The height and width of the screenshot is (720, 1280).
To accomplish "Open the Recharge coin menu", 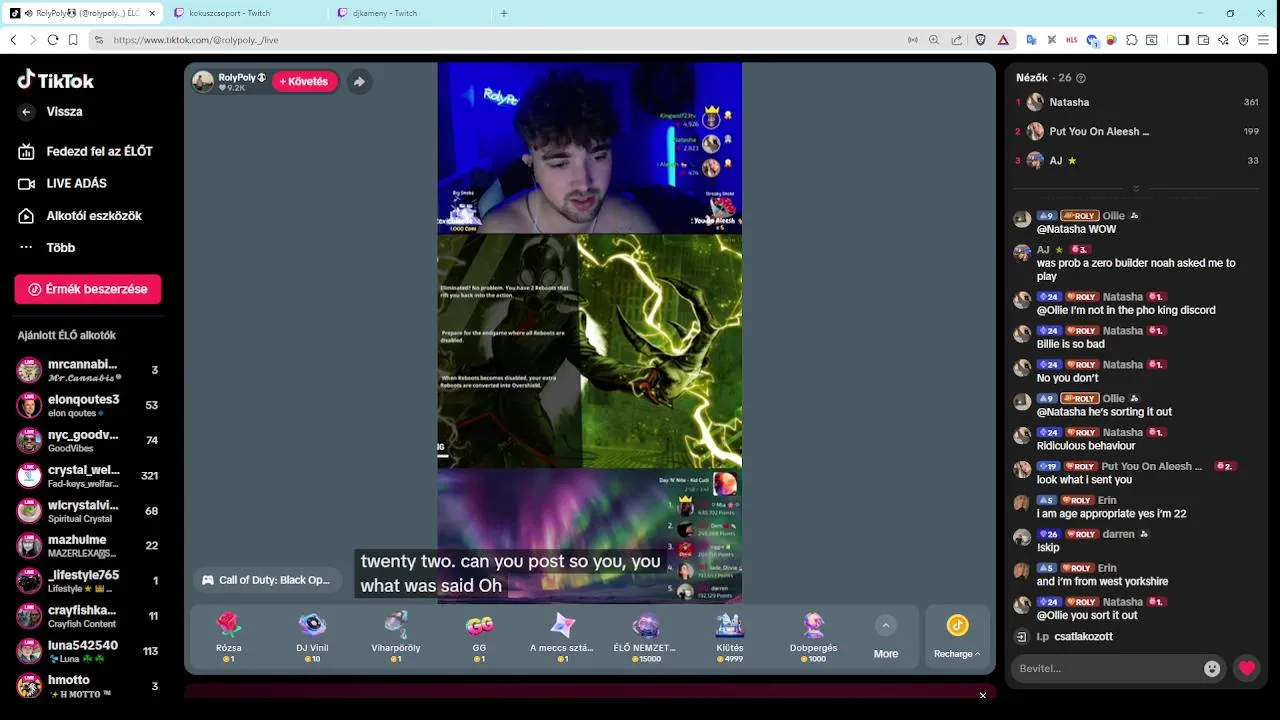I will tap(957, 637).
